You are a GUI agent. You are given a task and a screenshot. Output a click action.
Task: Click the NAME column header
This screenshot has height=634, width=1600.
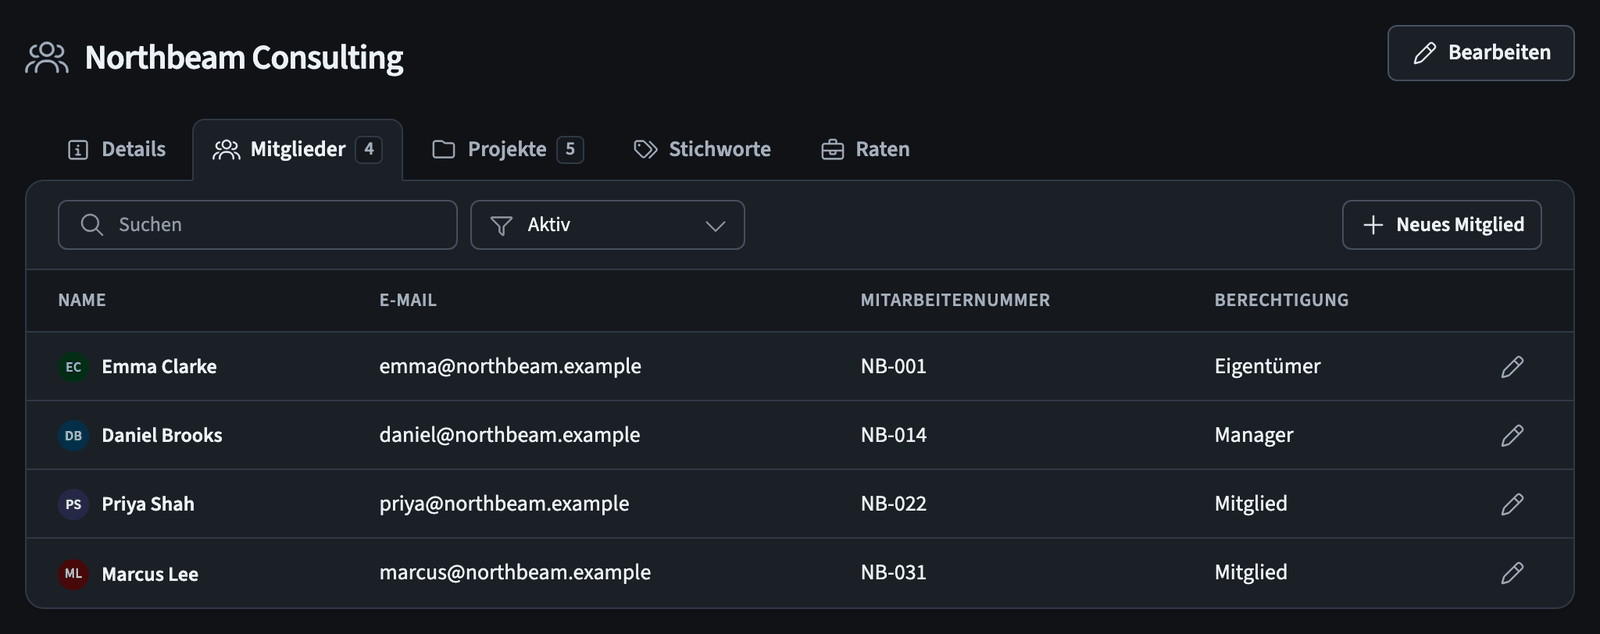[x=82, y=300]
